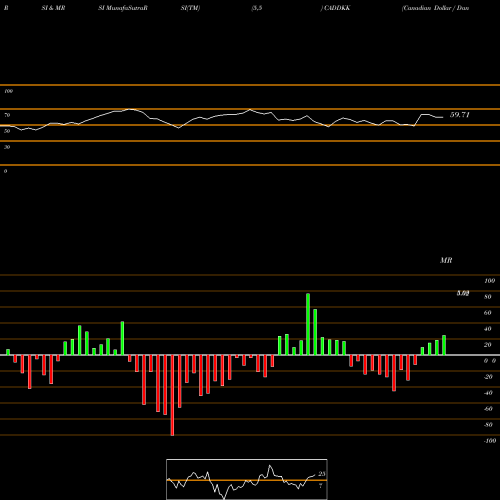Click the 'SI(TM)' header text
The image size is (500, 500).
coord(190,8)
